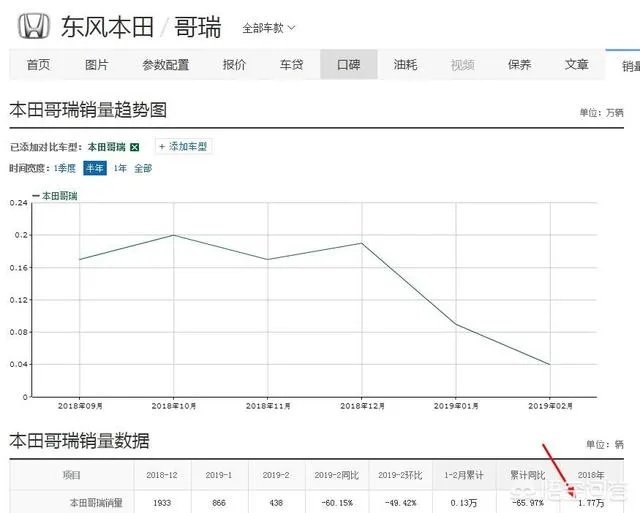The height and width of the screenshot is (513, 640).
Task: Click the -49.42% table cell
Action: (400, 503)
